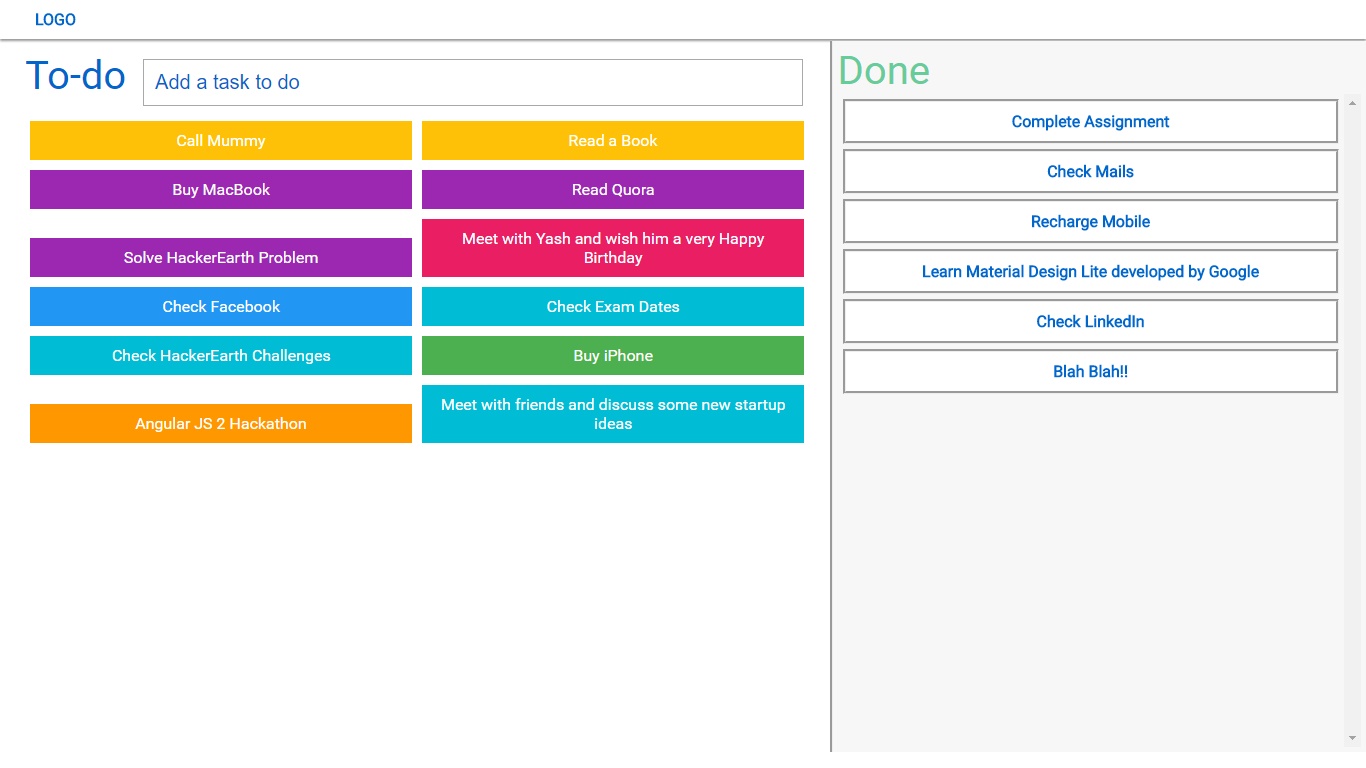Focus the "Add a task to do" field
The image size is (1366, 768).
473,82
